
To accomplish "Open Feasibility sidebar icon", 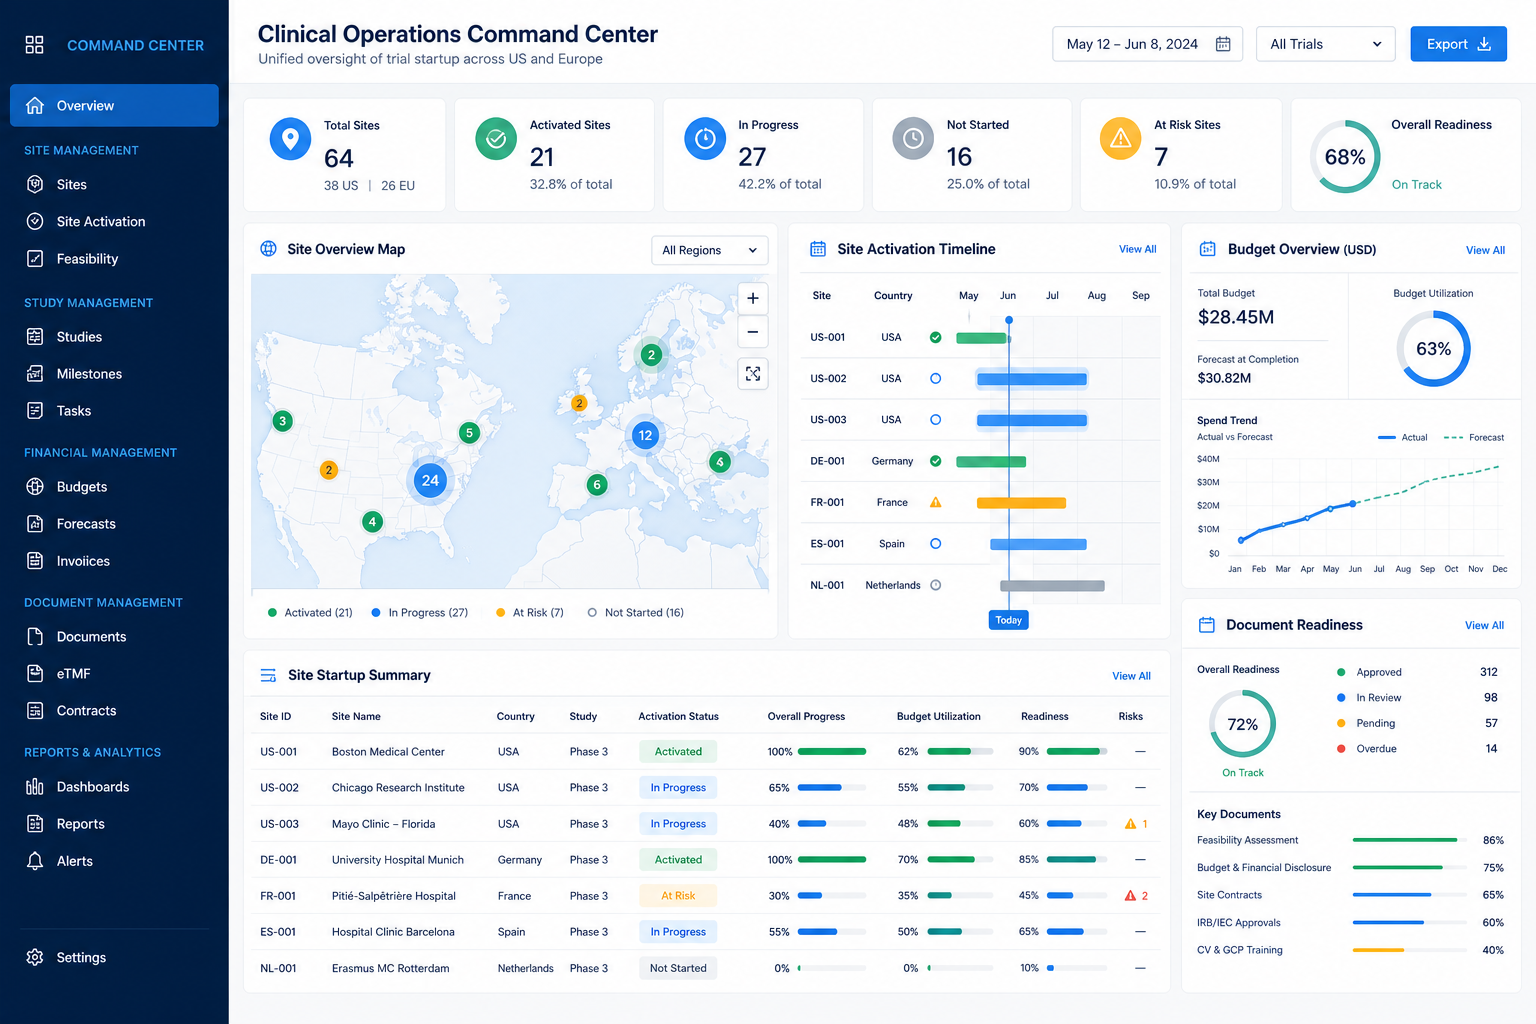I will [35, 258].
